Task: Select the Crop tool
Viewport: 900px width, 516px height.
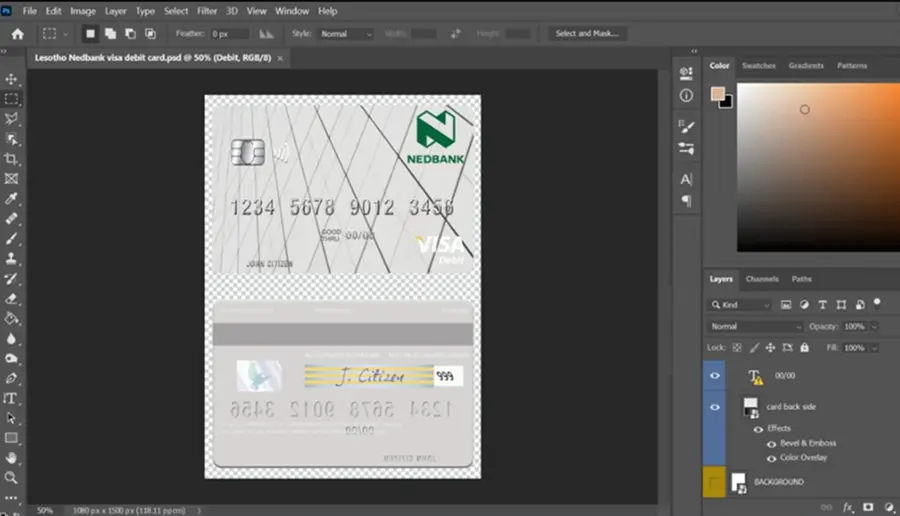Action: point(11,159)
